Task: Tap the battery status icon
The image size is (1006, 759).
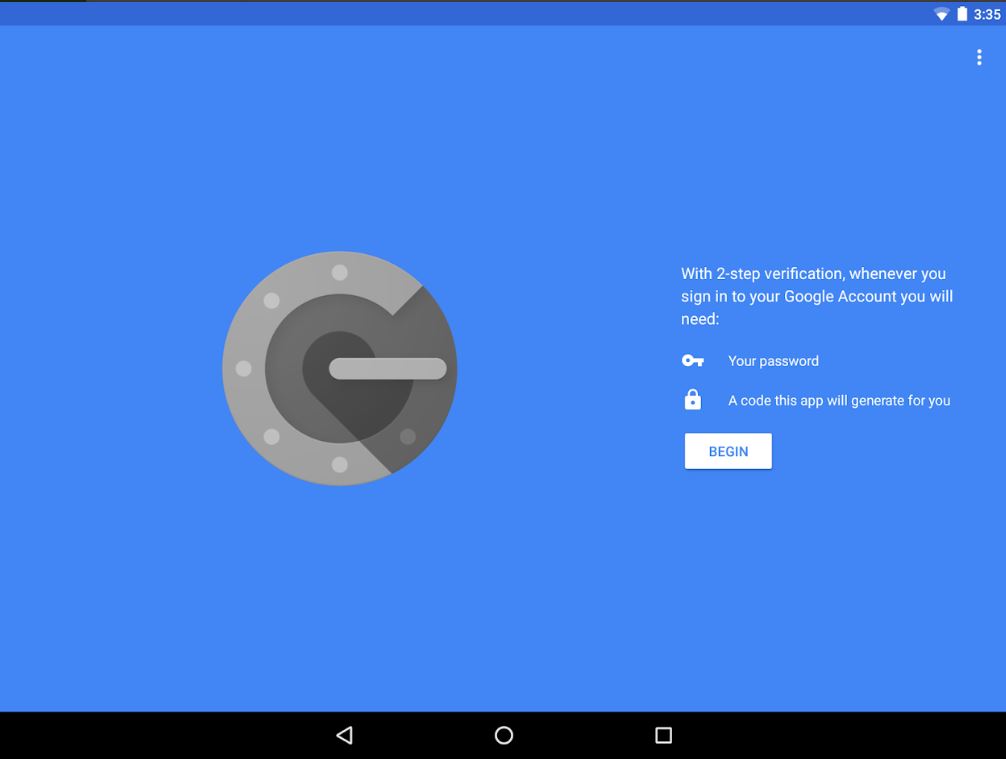Action: [962, 13]
